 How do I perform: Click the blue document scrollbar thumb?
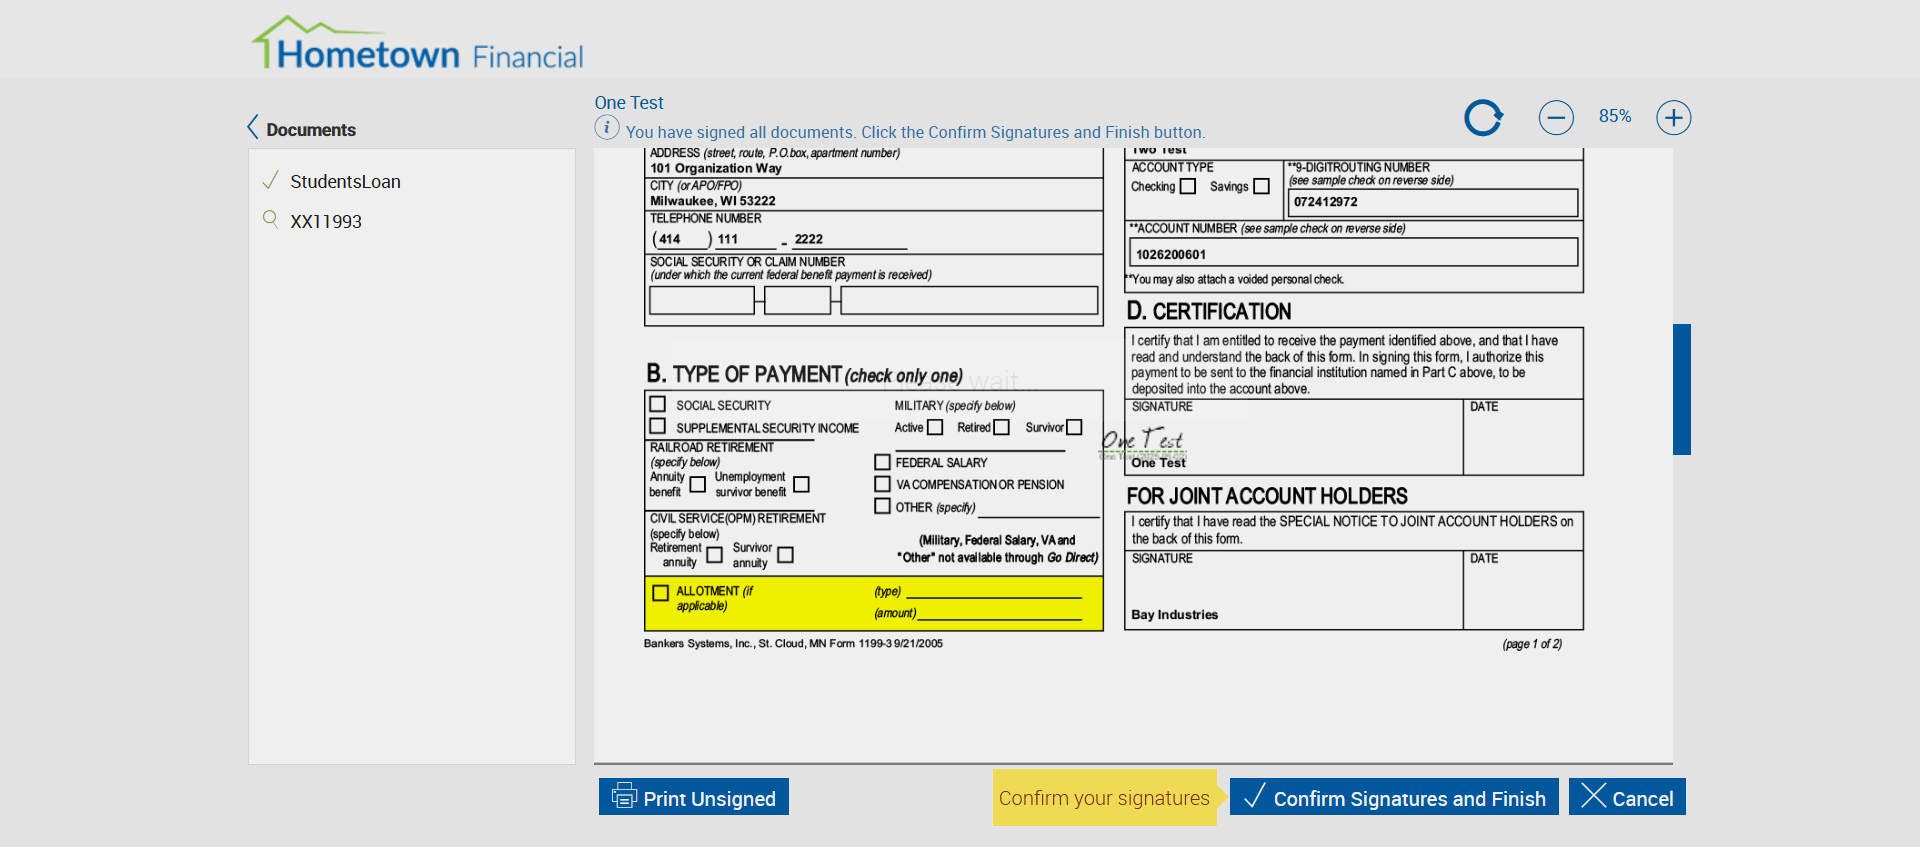pyautogui.click(x=1682, y=389)
